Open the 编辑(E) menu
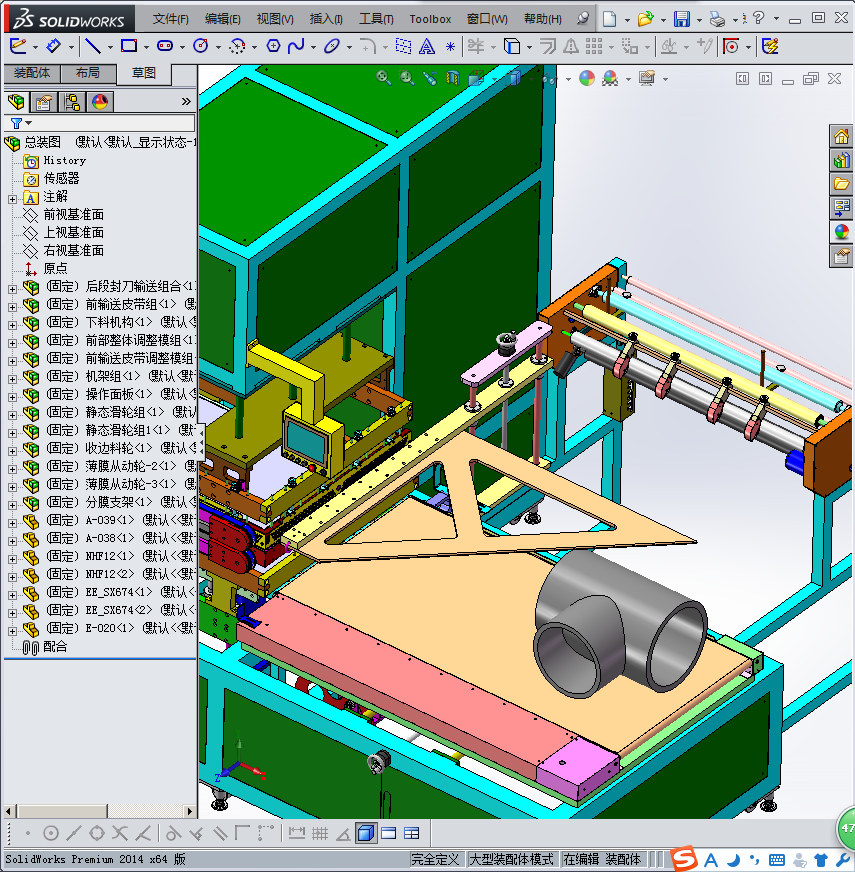 (x=223, y=19)
